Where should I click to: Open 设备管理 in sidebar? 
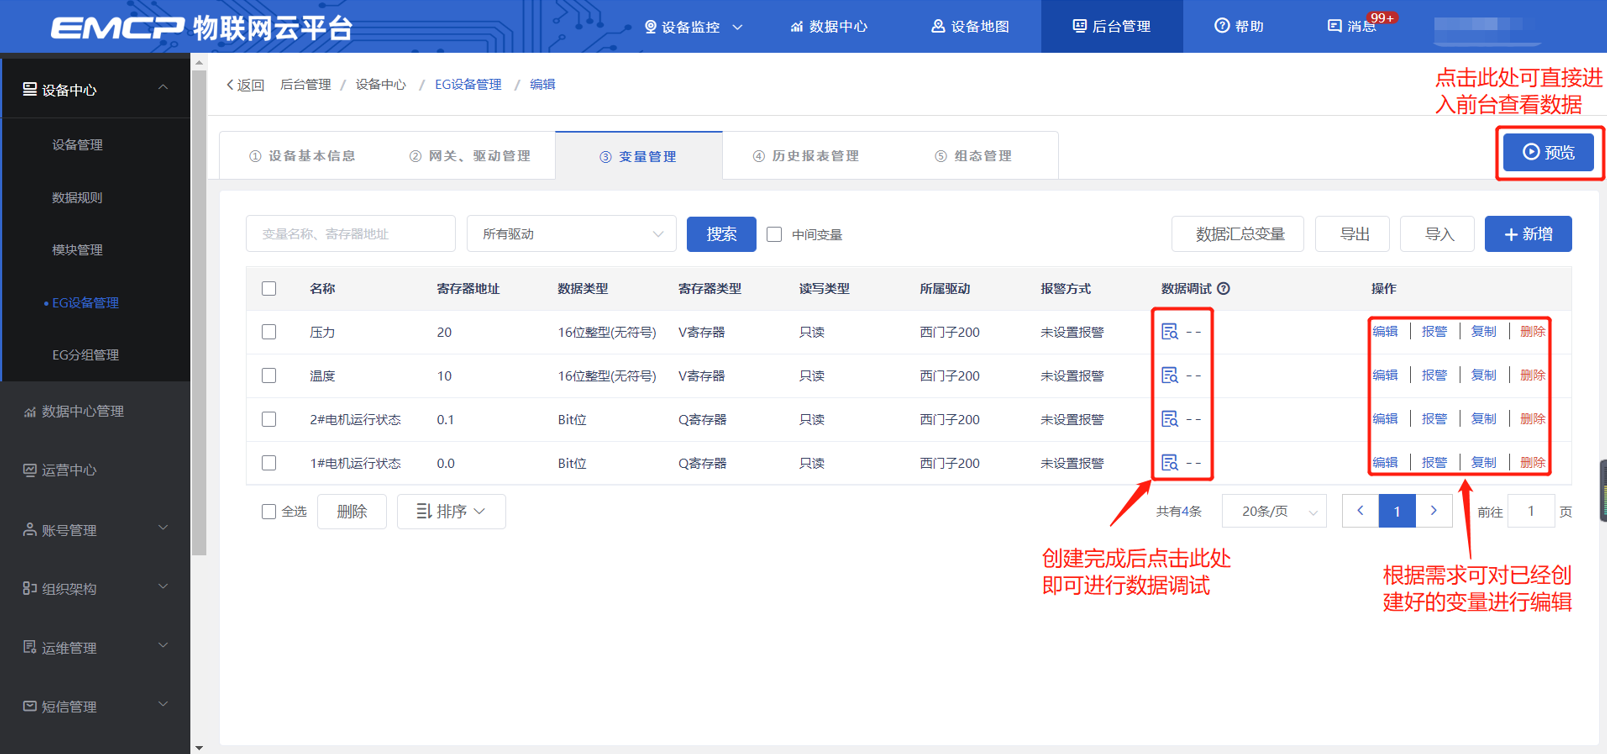pyautogui.click(x=77, y=145)
